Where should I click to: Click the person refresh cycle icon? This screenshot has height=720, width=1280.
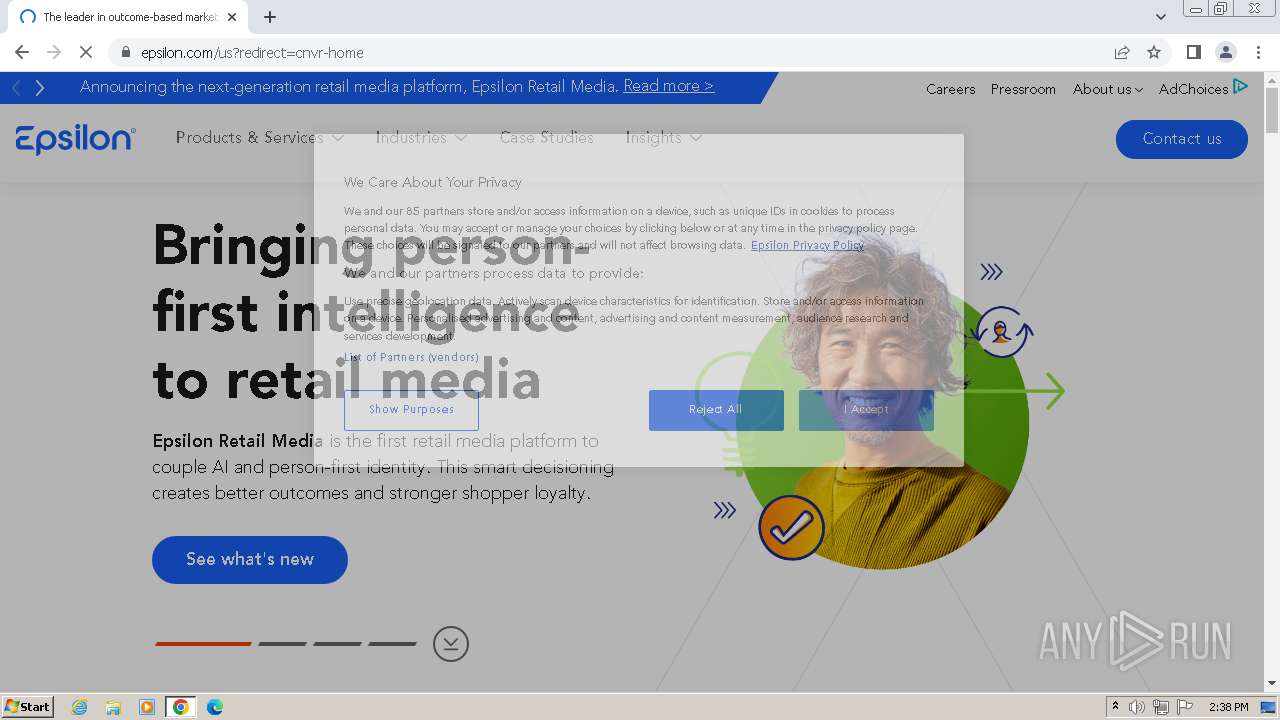(x=1002, y=331)
